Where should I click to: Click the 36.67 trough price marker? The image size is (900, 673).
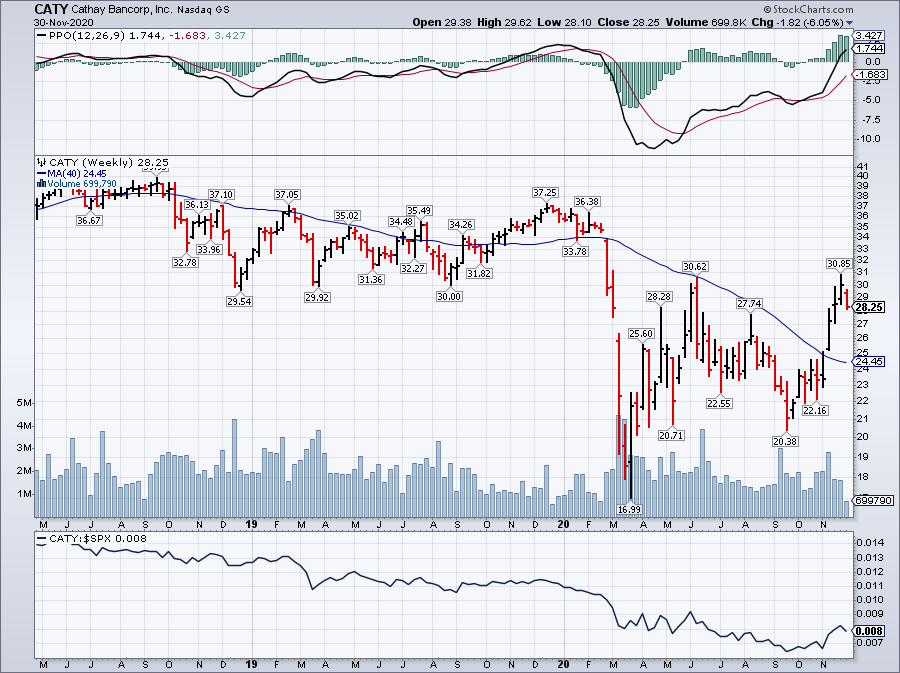(x=89, y=220)
